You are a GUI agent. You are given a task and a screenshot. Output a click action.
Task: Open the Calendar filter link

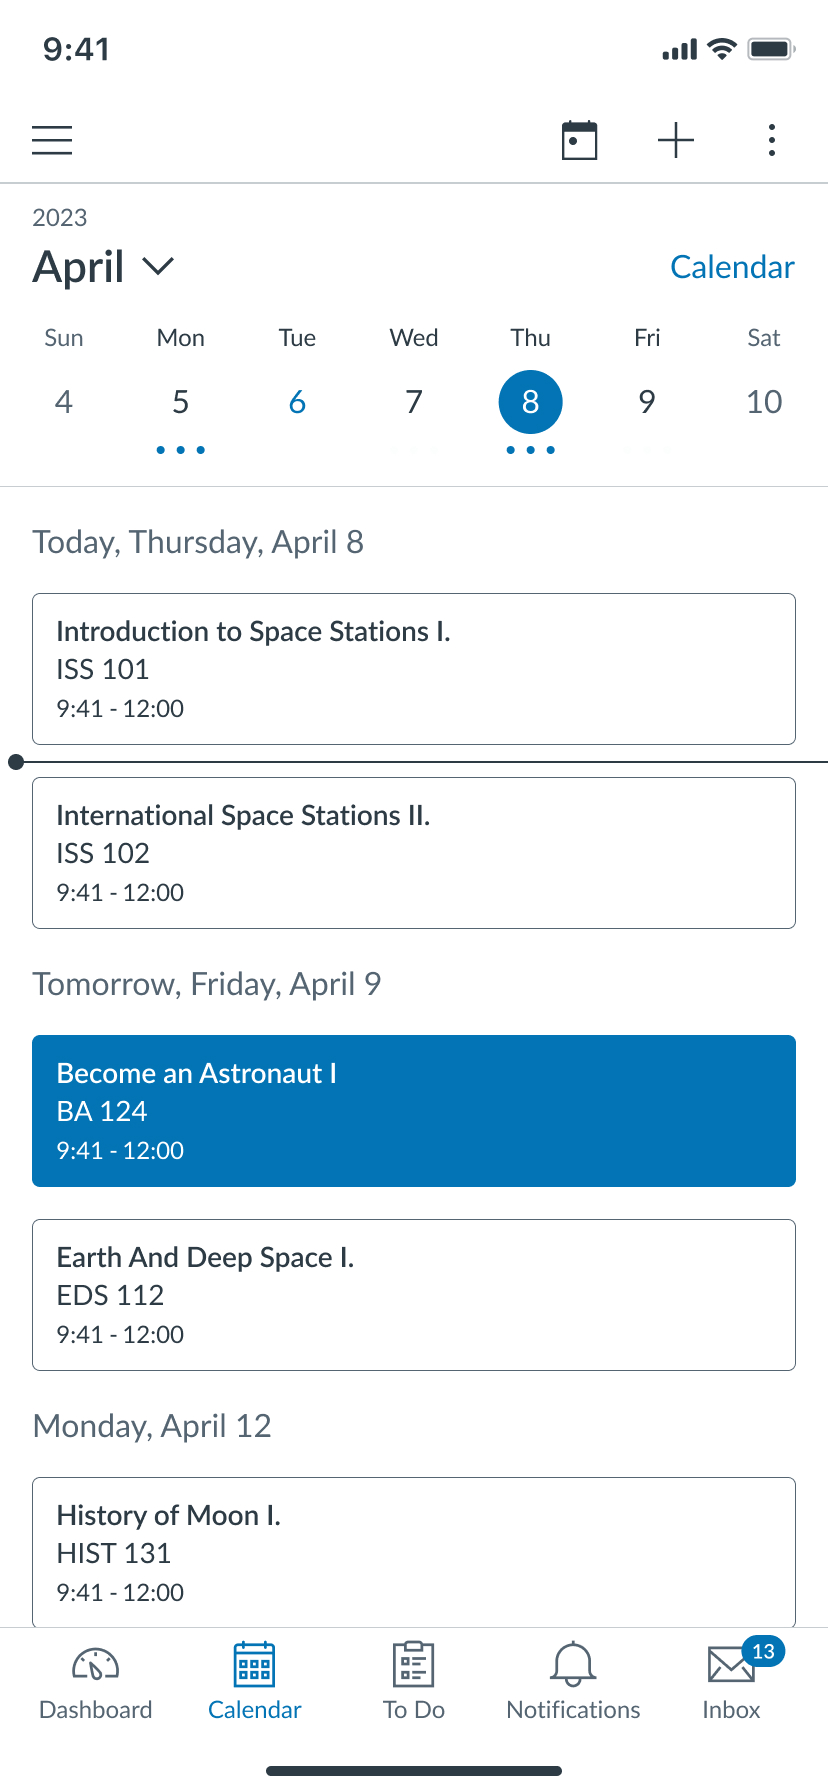(732, 267)
